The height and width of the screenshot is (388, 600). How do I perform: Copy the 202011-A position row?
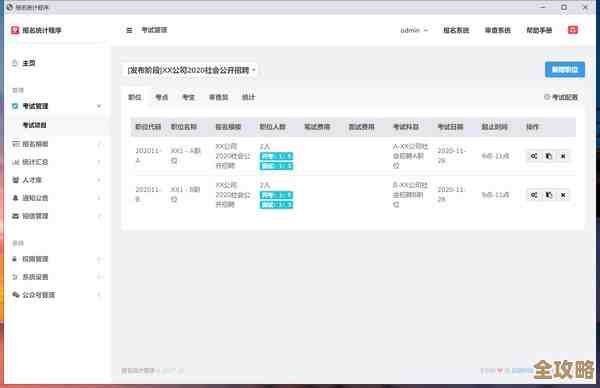[x=548, y=156]
